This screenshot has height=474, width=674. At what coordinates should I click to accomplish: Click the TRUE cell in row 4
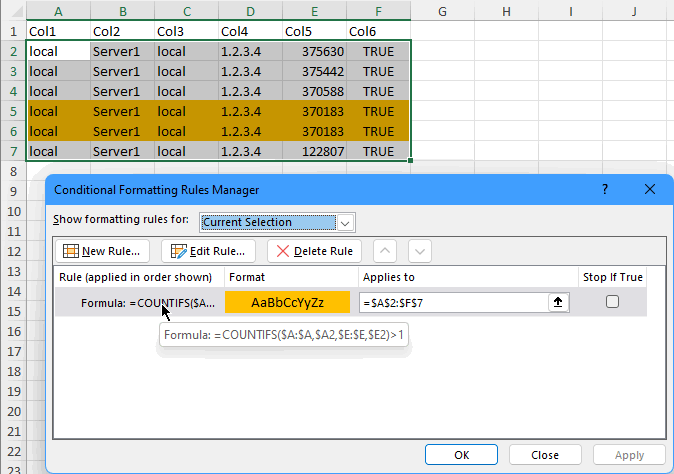(x=378, y=91)
